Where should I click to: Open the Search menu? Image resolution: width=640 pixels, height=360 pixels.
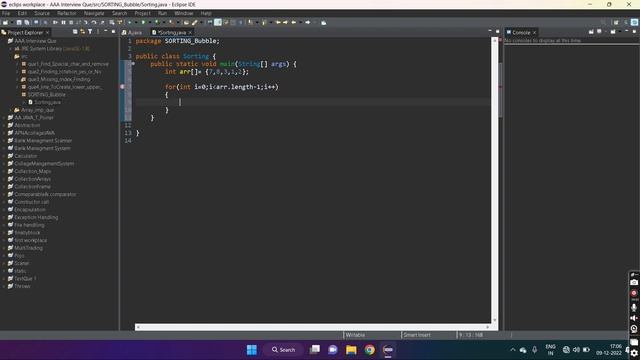tap(120, 13)
